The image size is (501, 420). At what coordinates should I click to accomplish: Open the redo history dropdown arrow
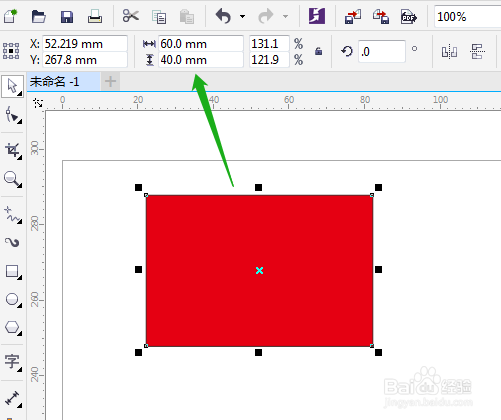[285, 16]
